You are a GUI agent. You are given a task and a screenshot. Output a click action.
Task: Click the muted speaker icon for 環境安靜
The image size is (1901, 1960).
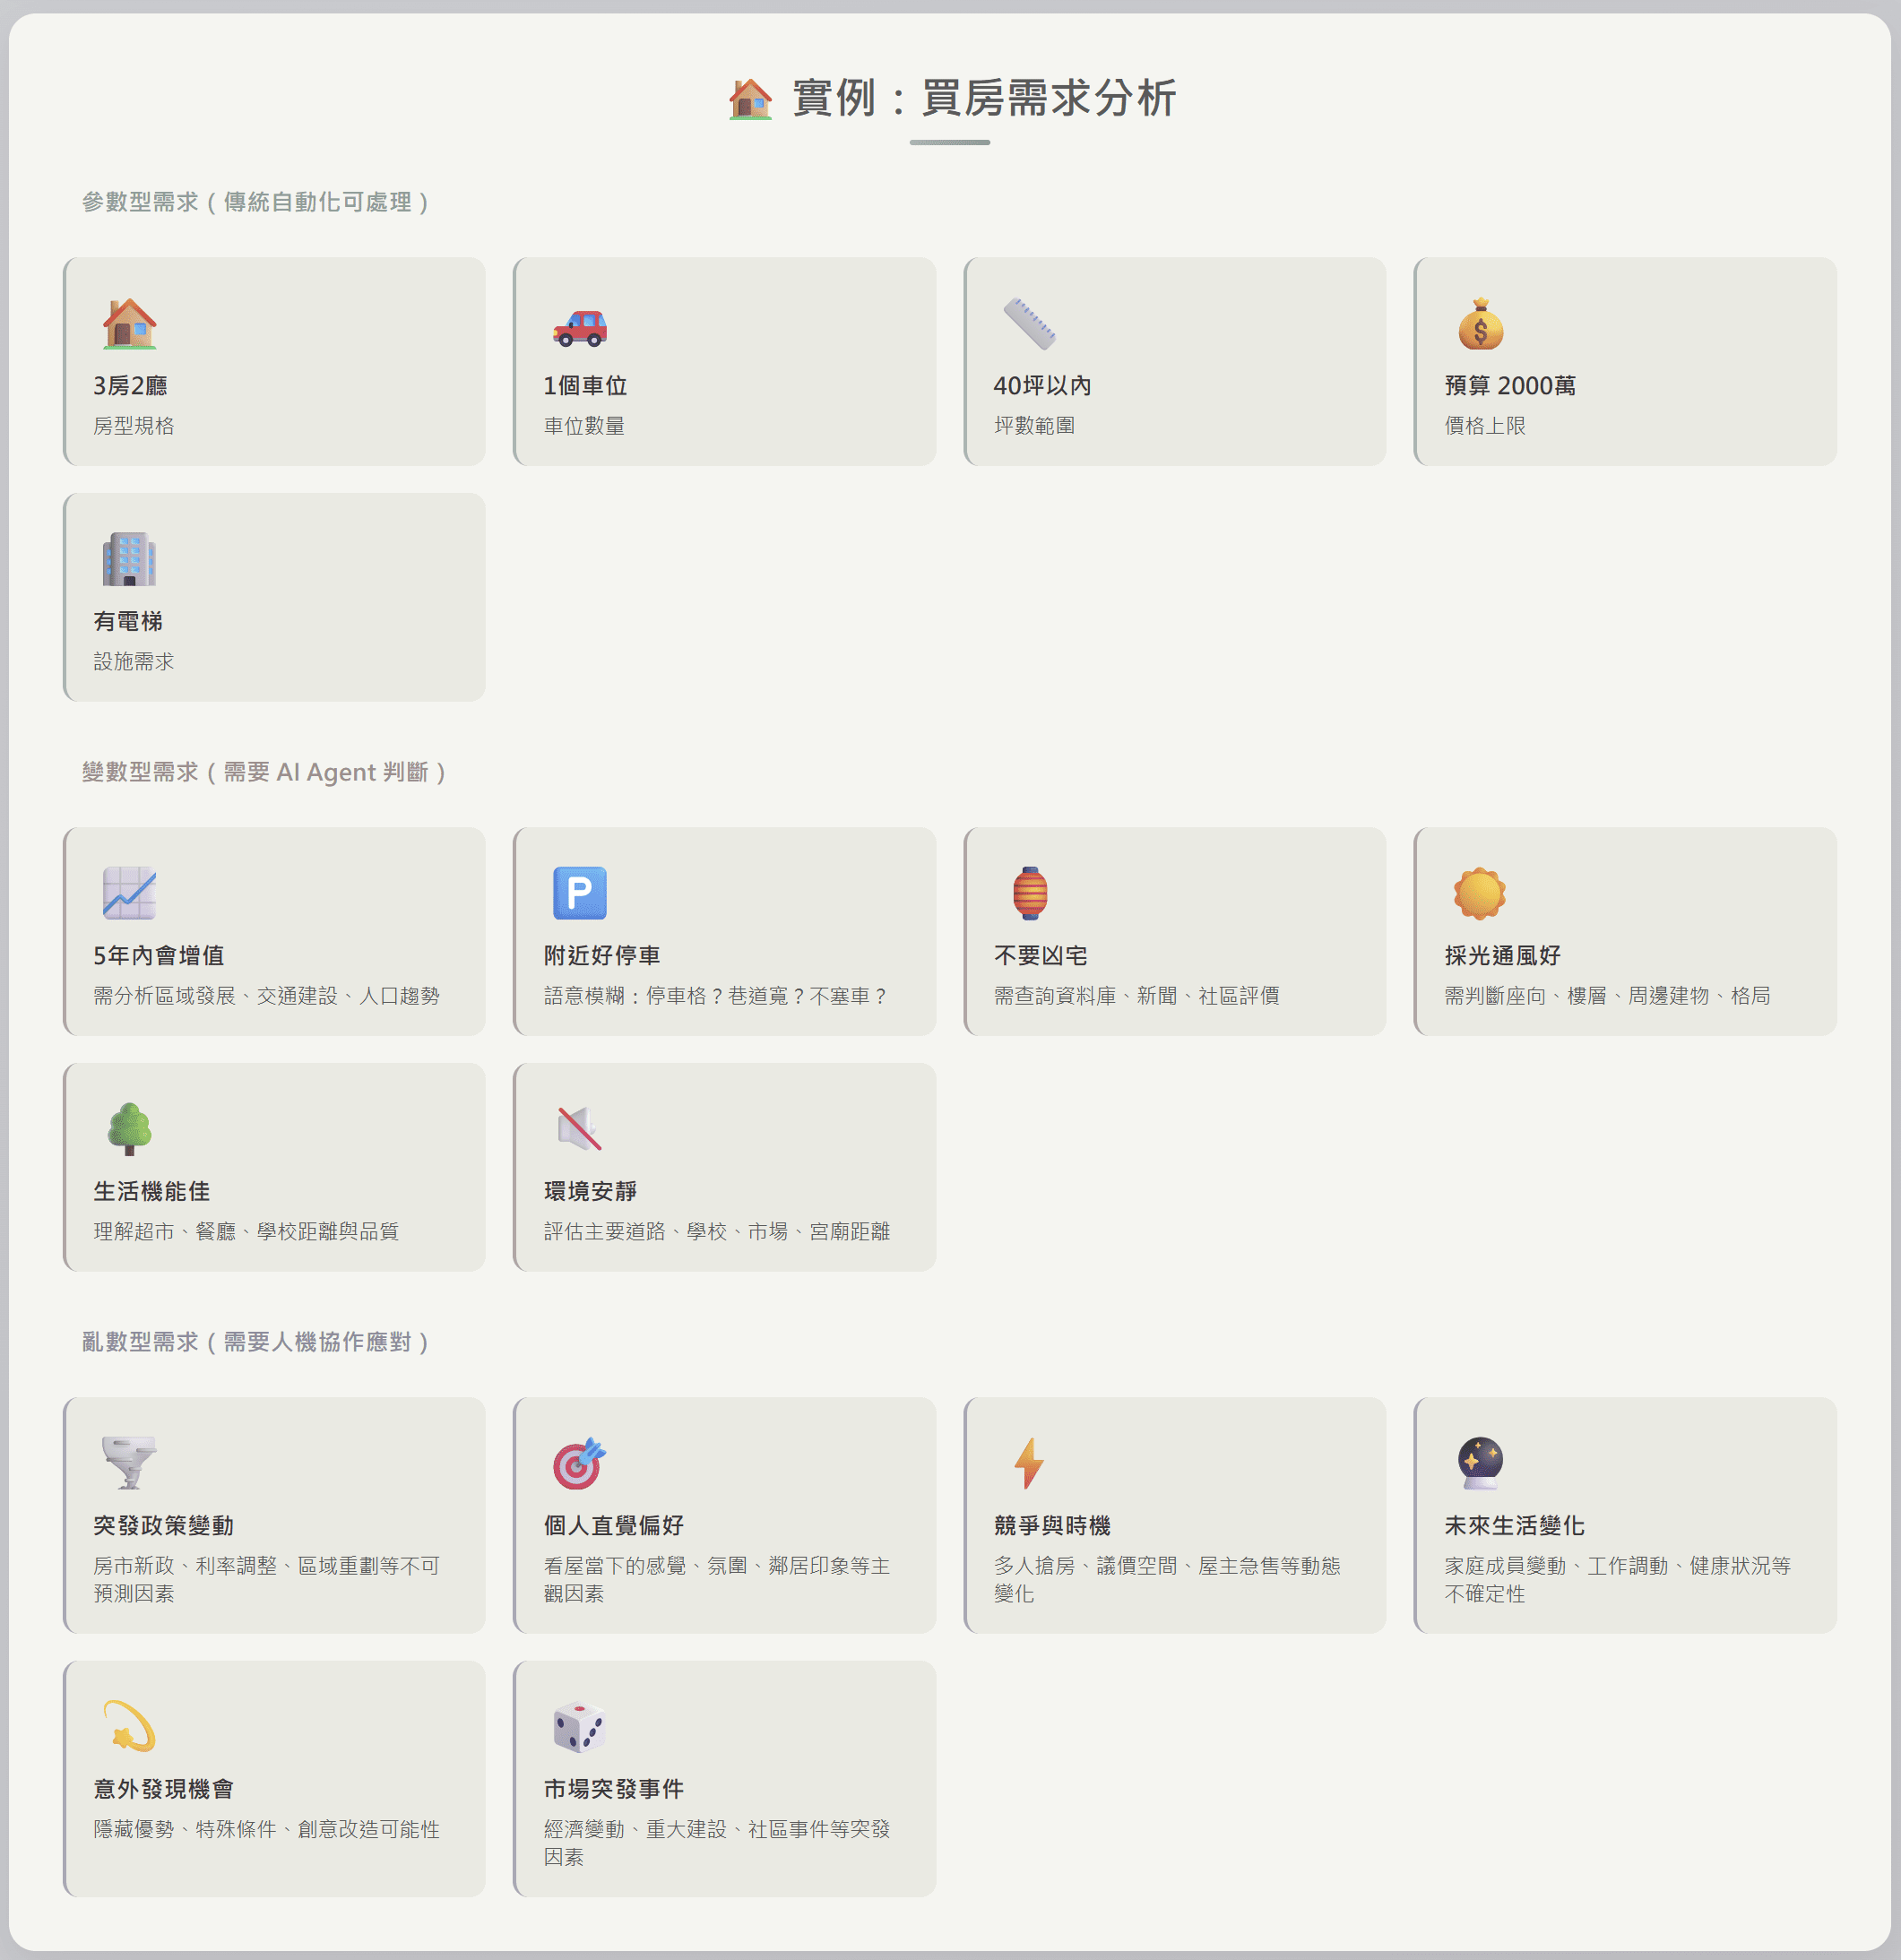pyautogui.click(x=580, y=1129)
